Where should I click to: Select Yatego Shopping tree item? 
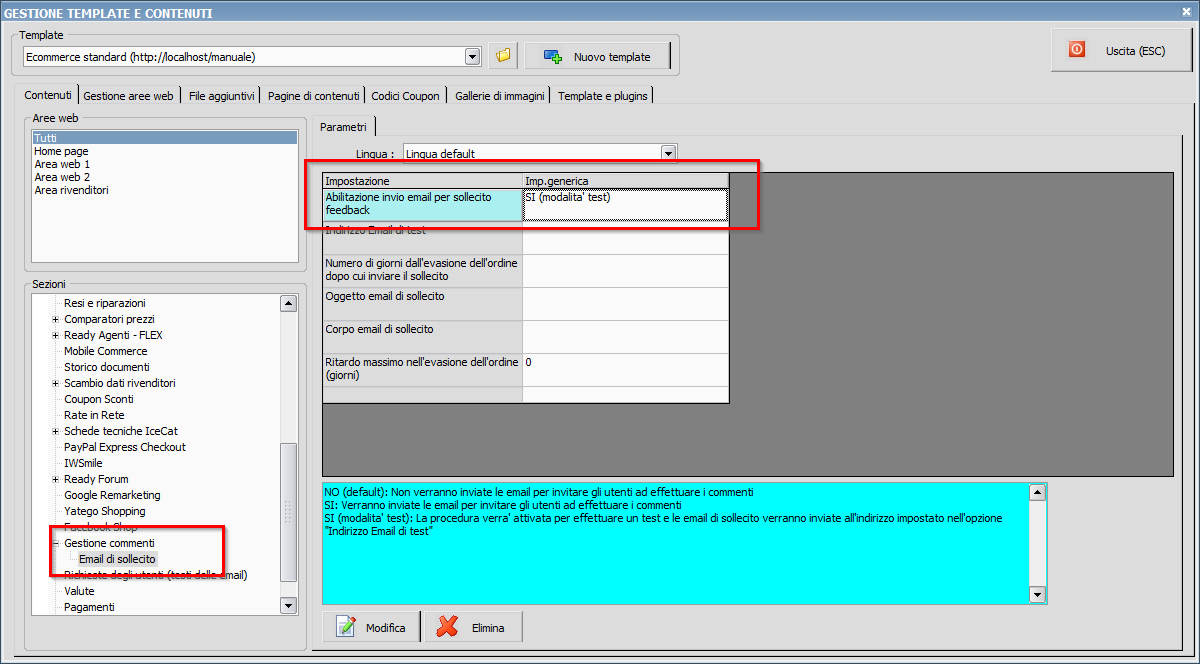[105, 511]
